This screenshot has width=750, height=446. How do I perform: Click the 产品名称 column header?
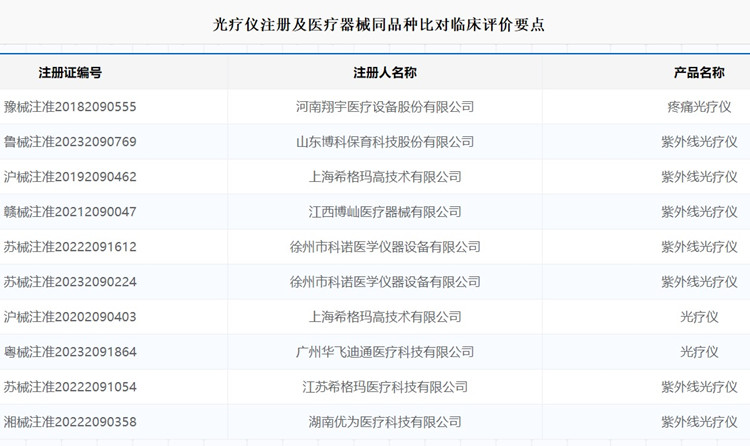[699, 73]
